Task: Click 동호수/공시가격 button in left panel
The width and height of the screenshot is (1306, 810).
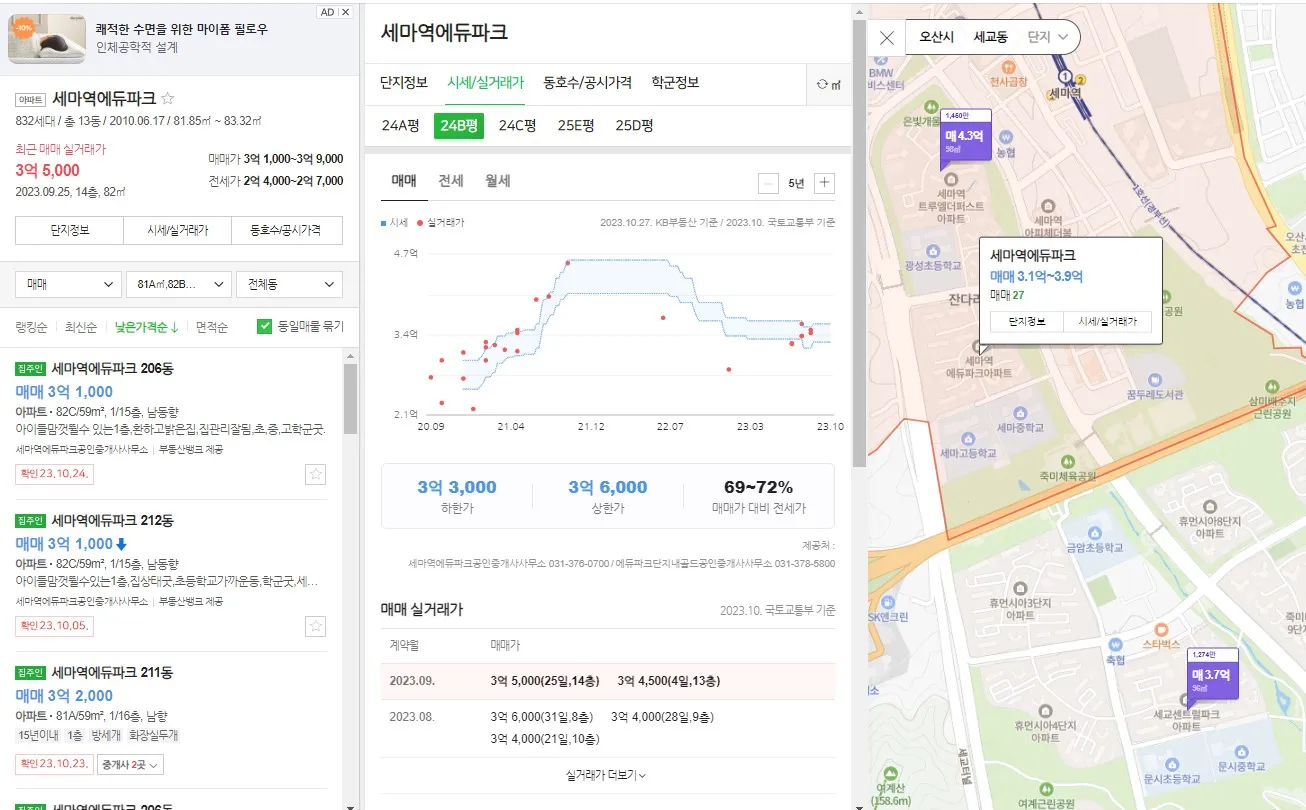Action: [x=287, y=230]
